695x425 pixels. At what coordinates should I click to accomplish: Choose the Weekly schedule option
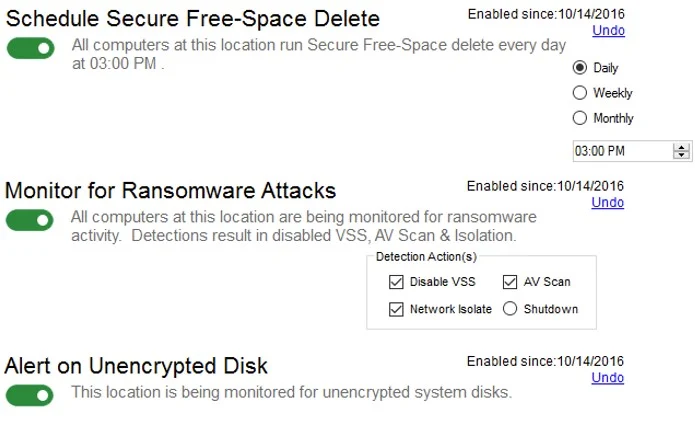click(580, 93)
